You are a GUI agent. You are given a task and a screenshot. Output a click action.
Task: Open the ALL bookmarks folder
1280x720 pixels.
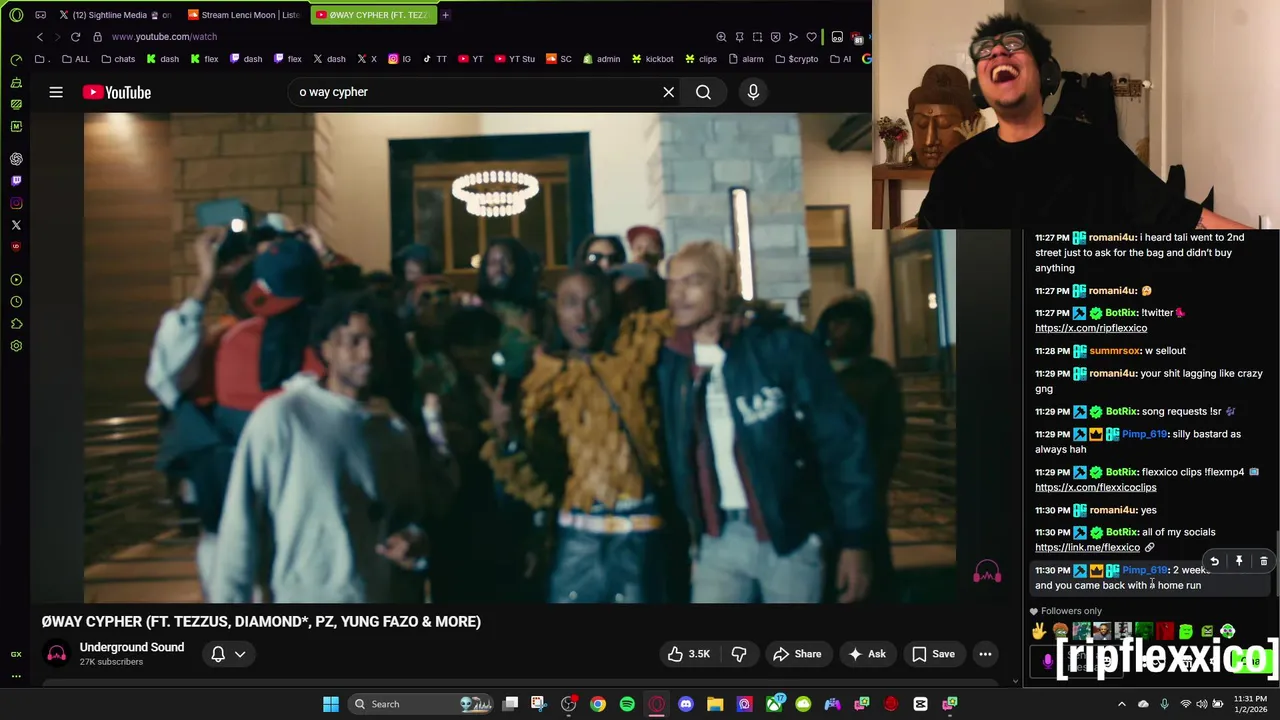tap(76, 59)
